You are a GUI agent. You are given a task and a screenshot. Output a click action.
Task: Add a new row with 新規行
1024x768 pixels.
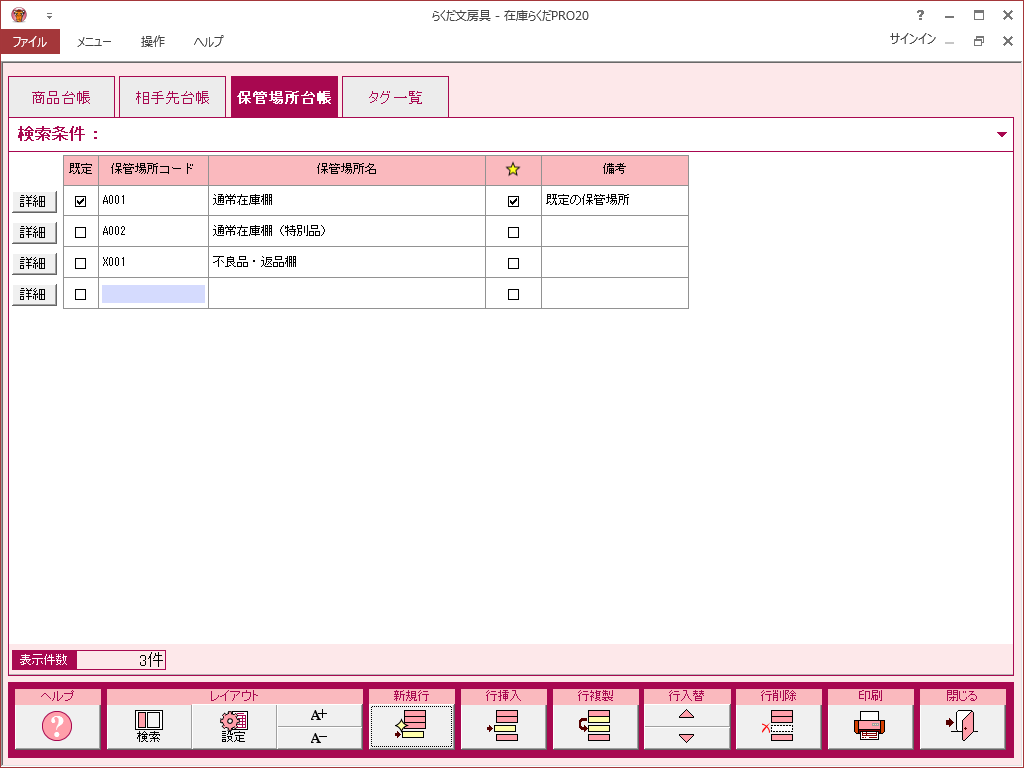click(x=411, y=727)
